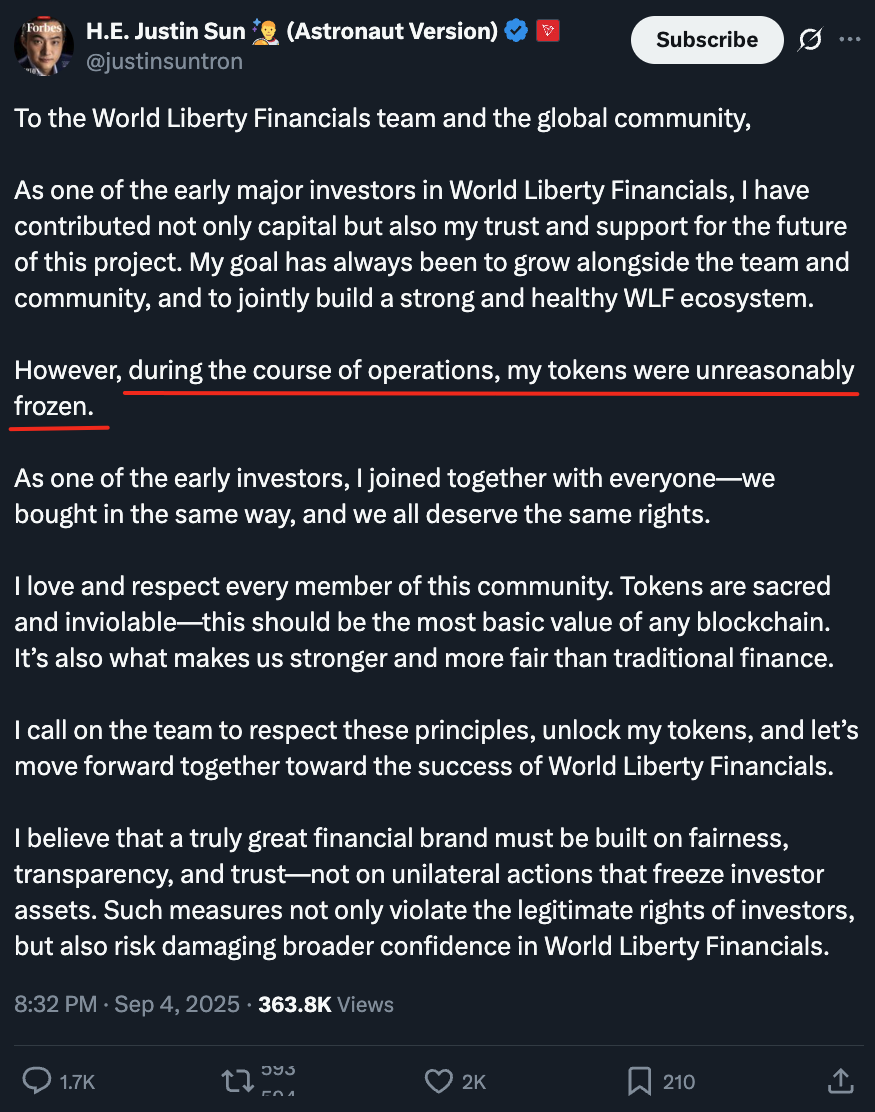Open the 8:32 PM Sep 4, 2025 timestamp

(x=127, y=1004)
